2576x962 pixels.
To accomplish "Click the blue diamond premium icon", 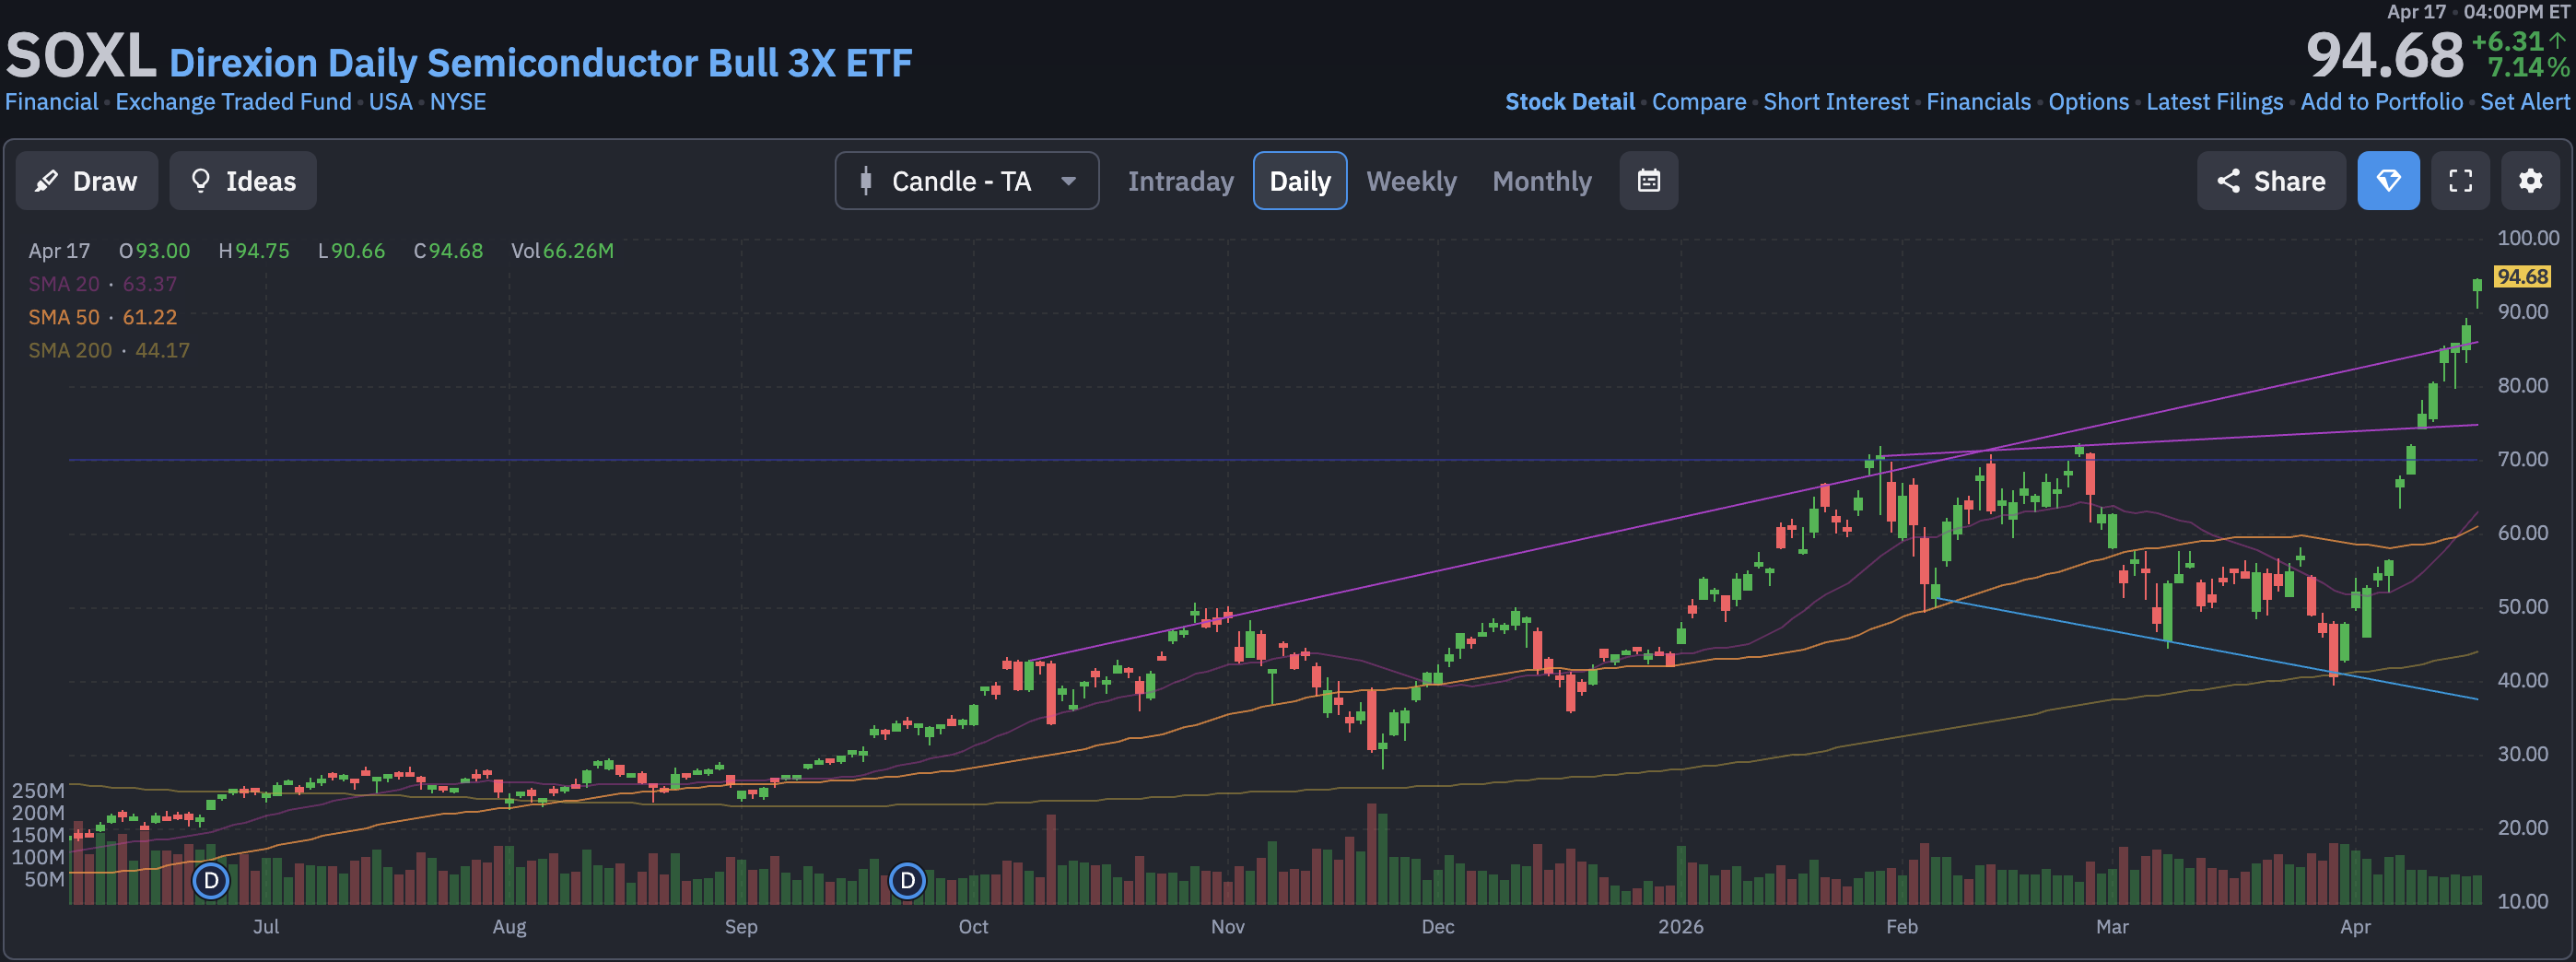I will [x=2388, y=181].
